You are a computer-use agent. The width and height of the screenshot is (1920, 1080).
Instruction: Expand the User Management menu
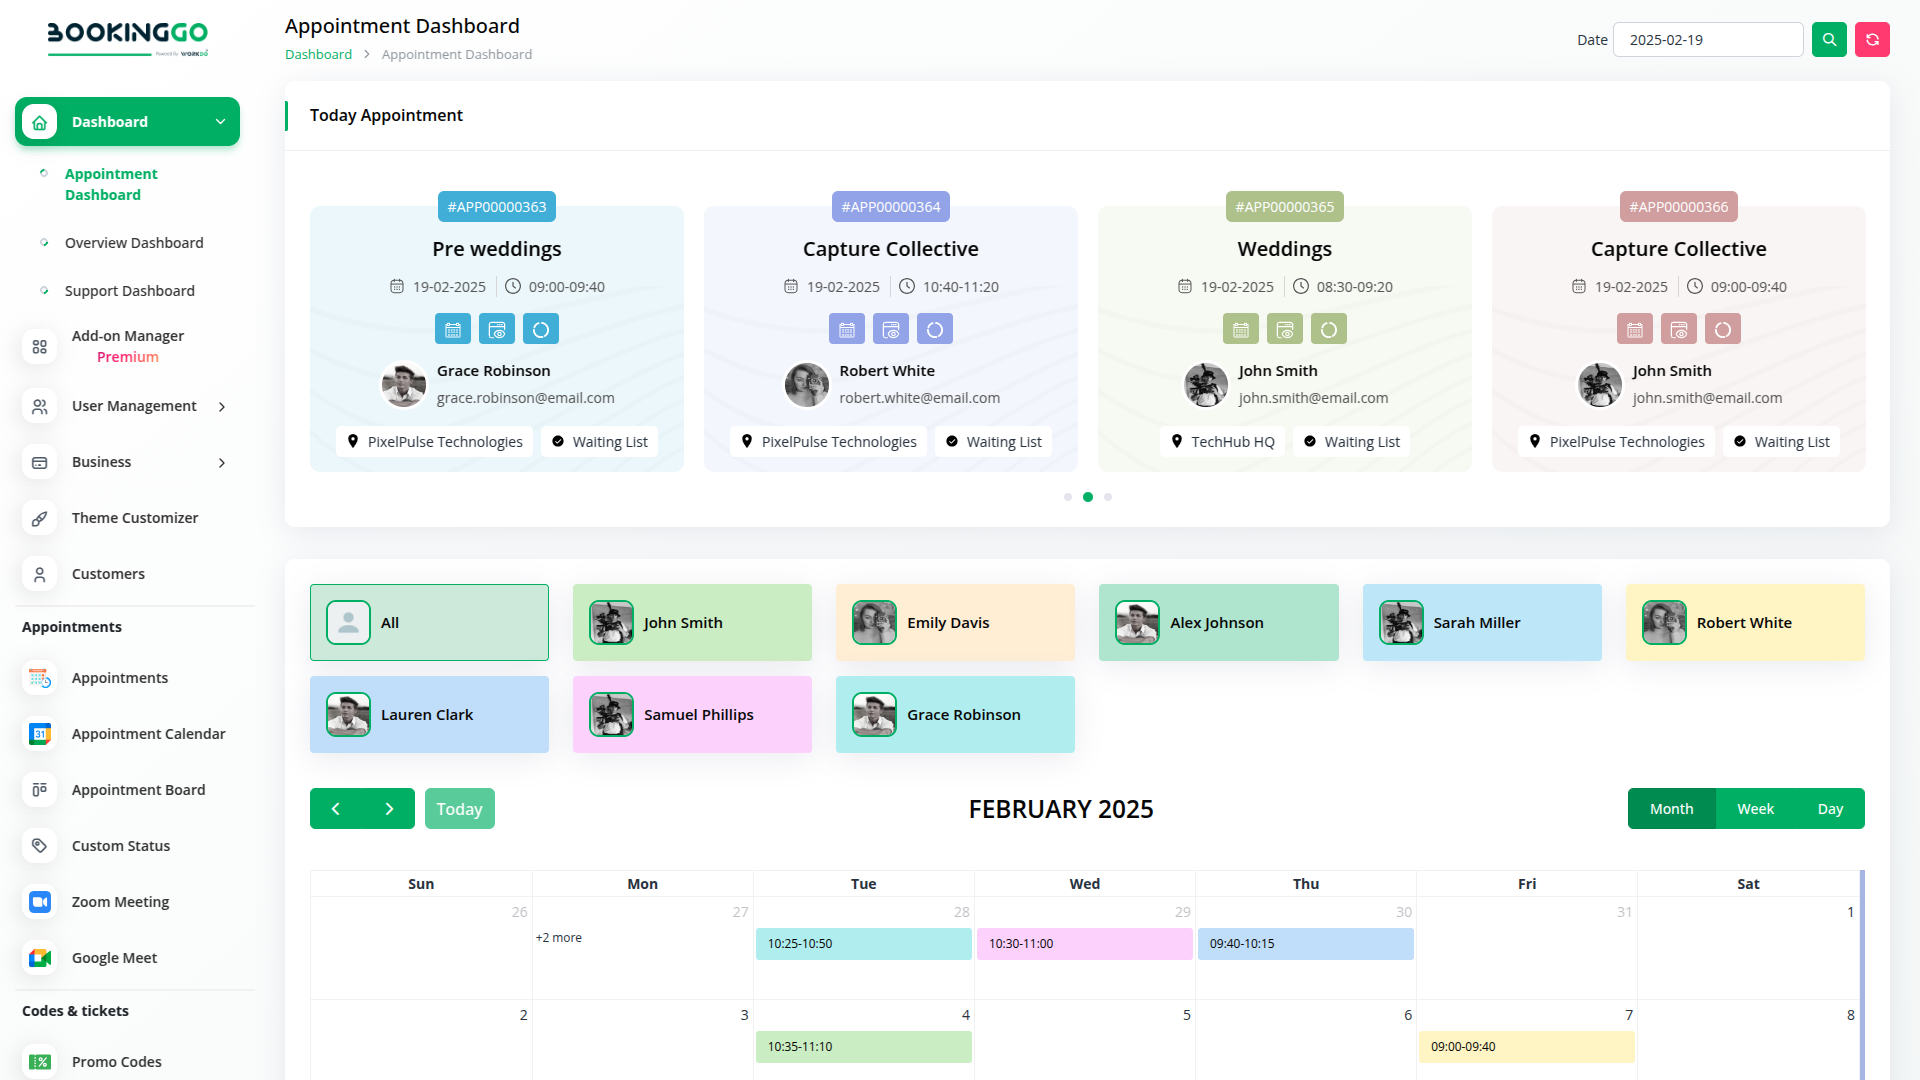(x=134, y=406)
